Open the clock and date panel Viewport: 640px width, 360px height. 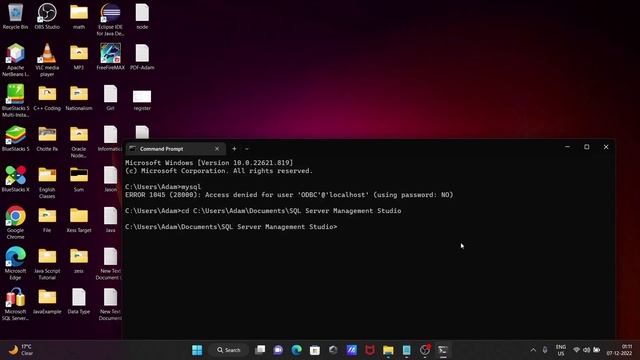tap(619, 350)
